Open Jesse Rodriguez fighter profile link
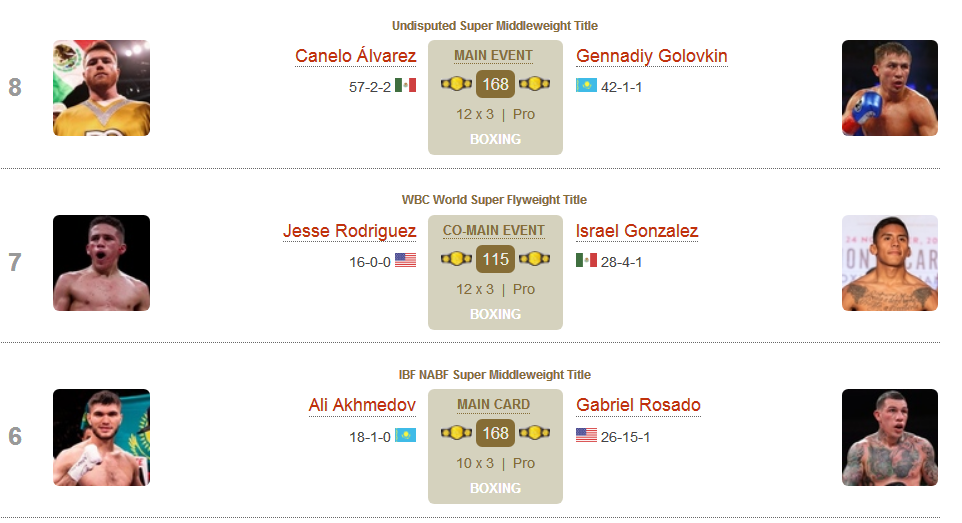 tap(349, 231)
